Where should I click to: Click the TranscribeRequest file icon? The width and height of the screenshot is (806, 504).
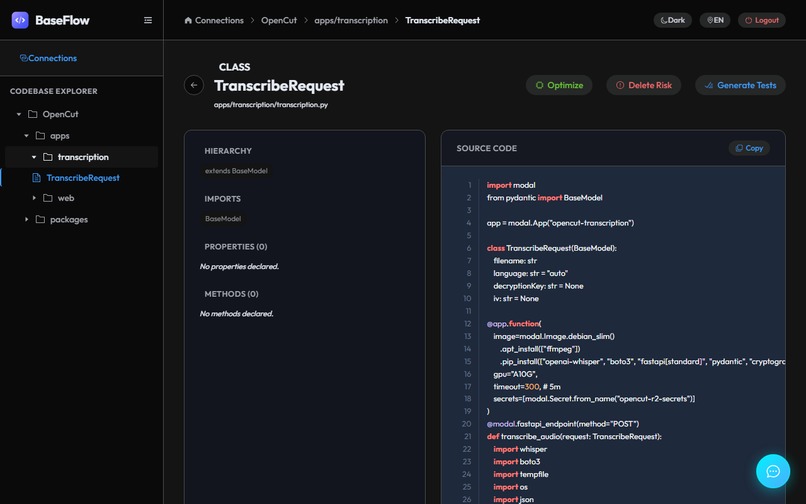36,178
